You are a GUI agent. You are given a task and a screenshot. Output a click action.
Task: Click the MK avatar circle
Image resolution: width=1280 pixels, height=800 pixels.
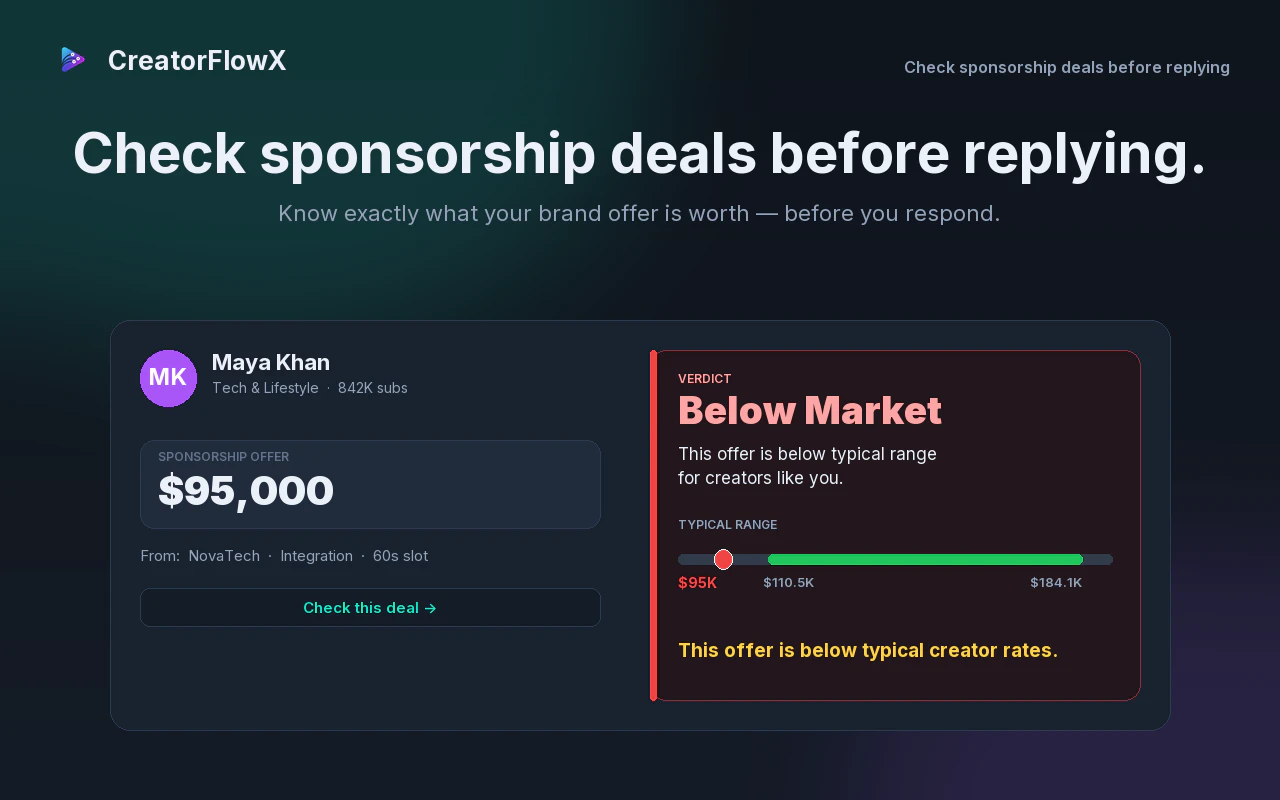168,378
